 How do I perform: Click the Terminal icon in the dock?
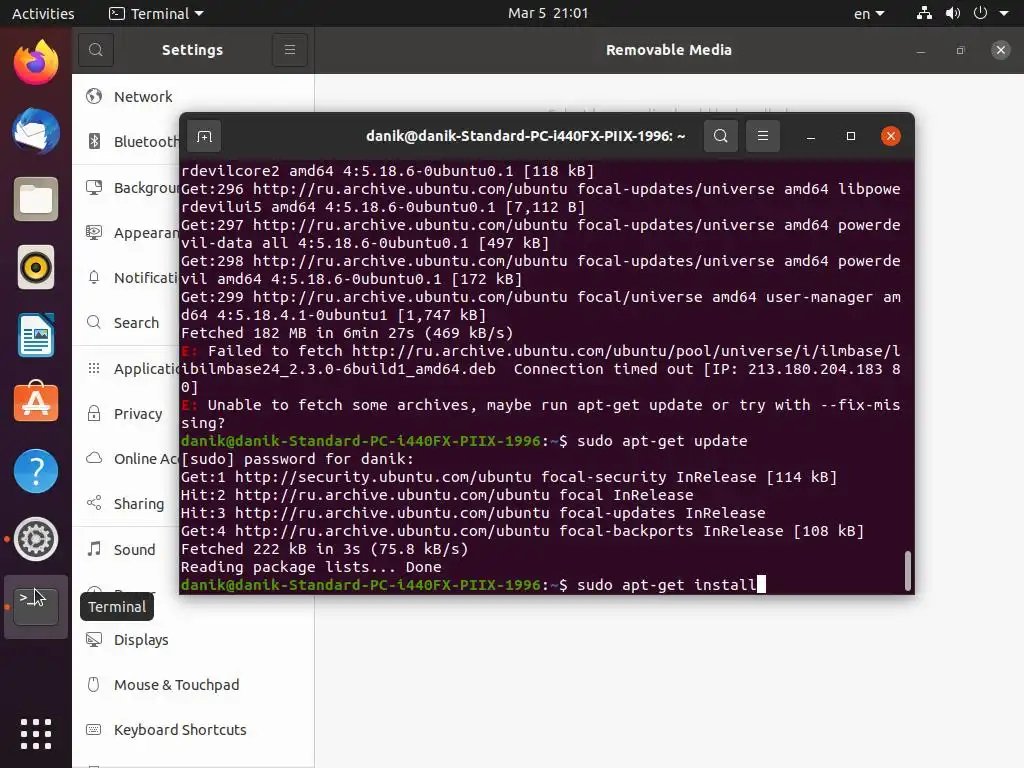pos(36,607)
